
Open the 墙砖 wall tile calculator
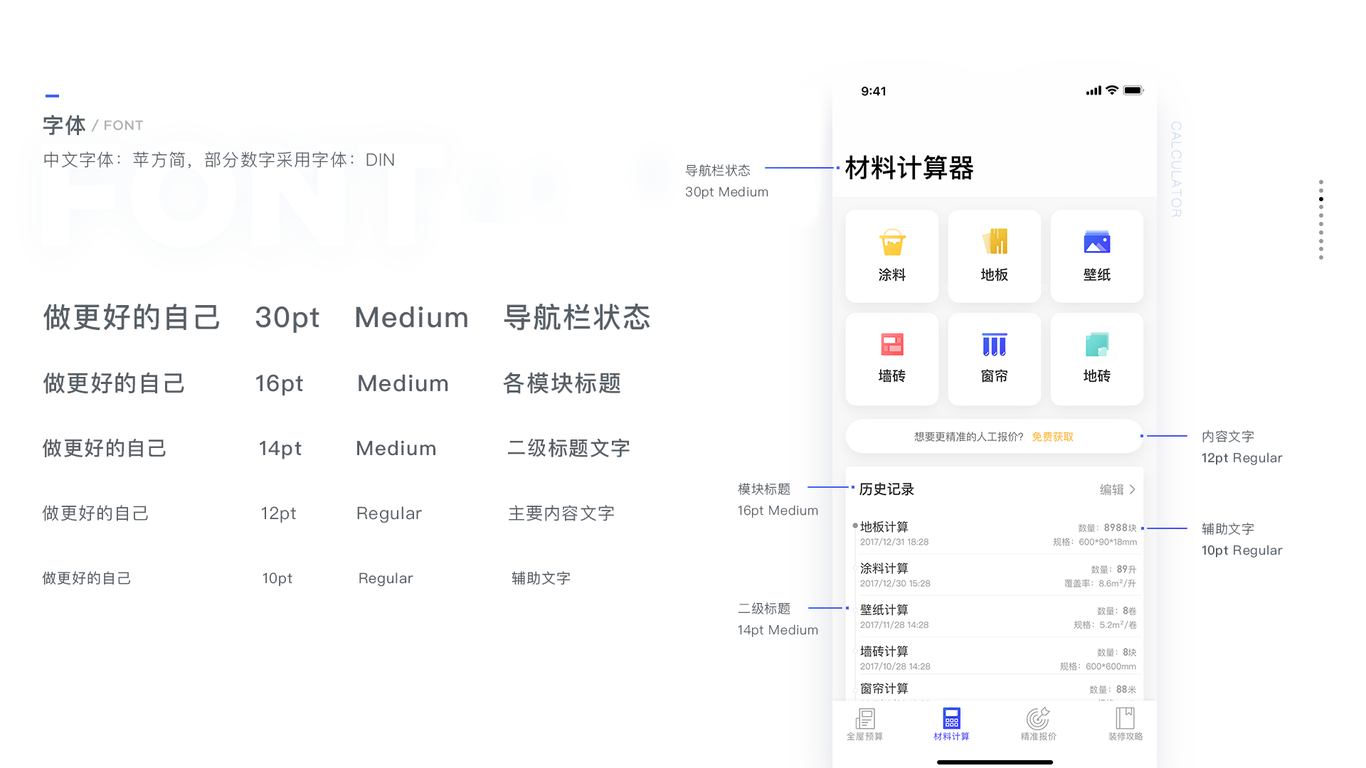coord(892,359)
